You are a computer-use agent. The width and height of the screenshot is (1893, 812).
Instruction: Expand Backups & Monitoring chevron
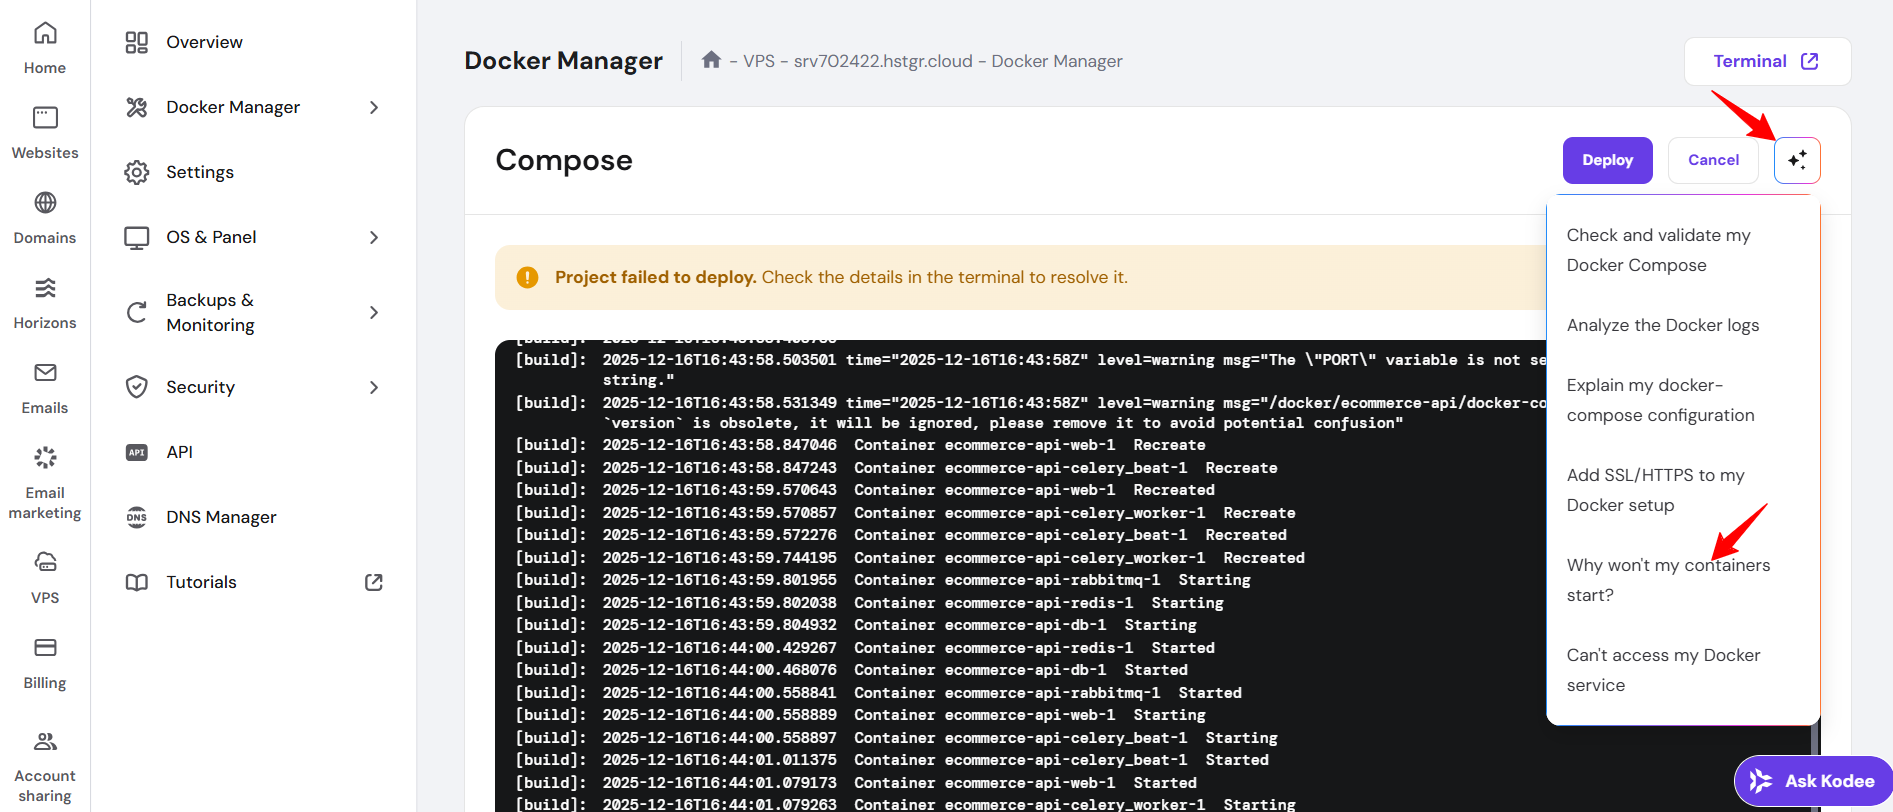pyautogui.click(x=374, y=312)
